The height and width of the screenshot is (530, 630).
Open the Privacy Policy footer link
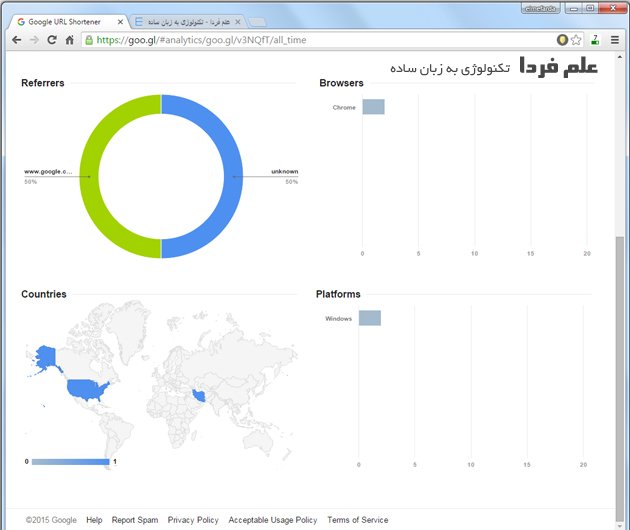click(x=193, y=520)
